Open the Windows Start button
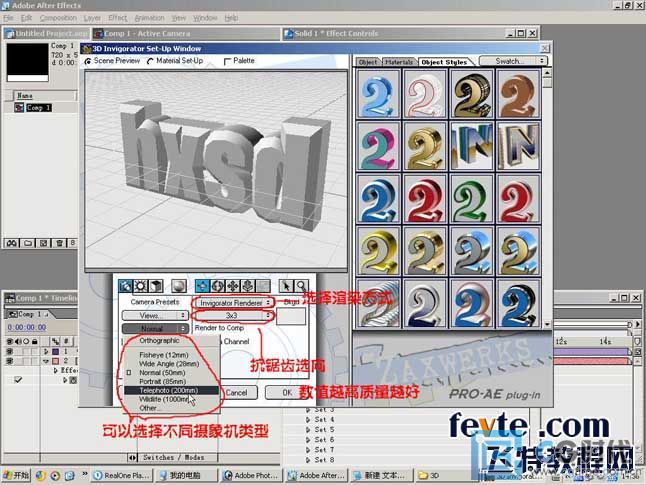Viewport: 646px width, 485px height. pyautogui.click(x=16, y=476)
